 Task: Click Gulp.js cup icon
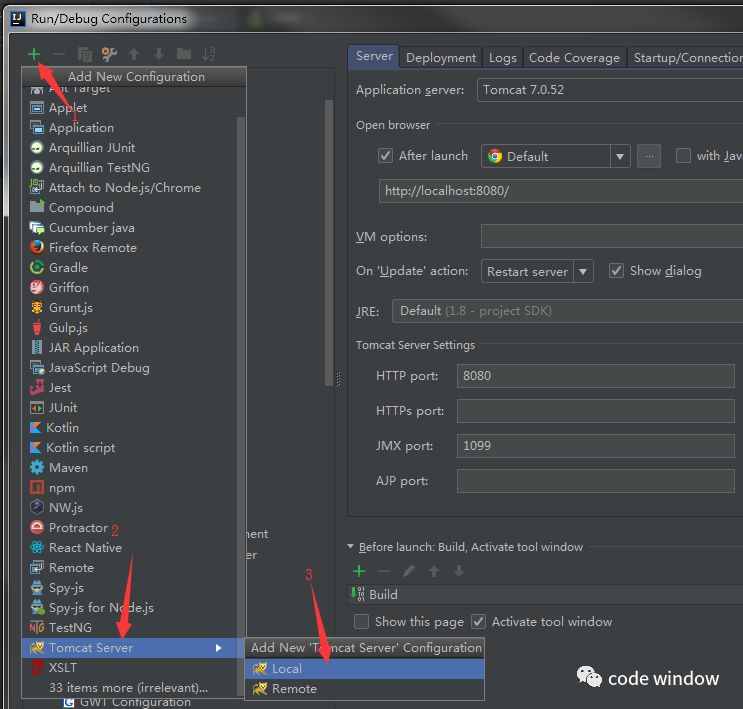click(x=37, y=327)
